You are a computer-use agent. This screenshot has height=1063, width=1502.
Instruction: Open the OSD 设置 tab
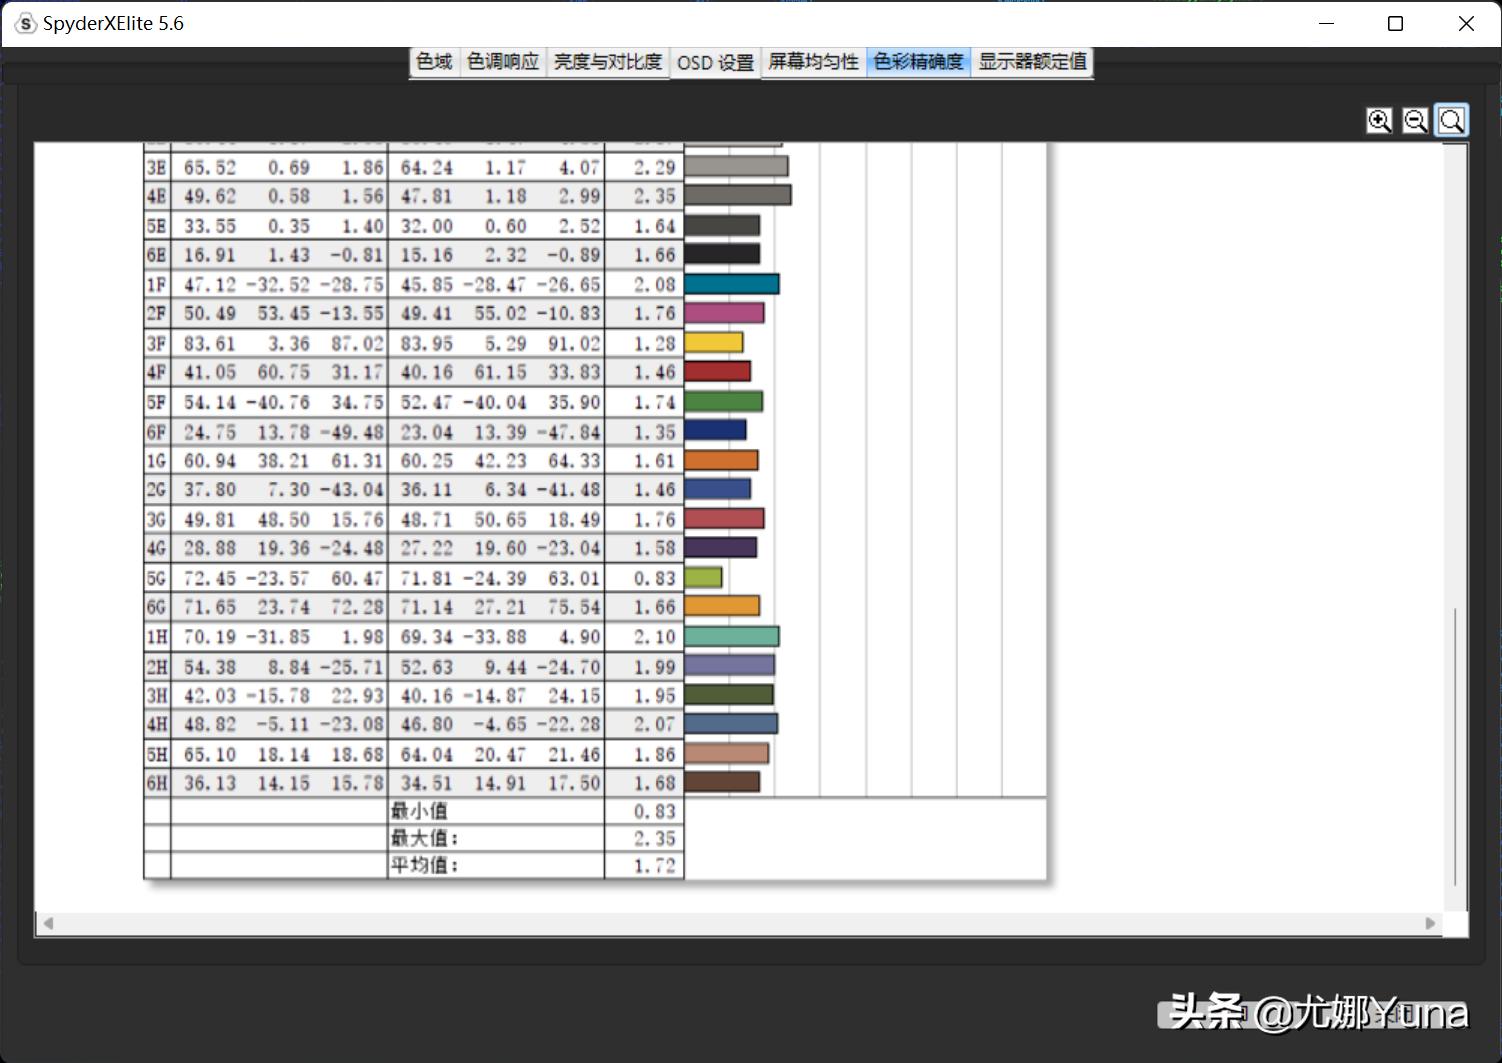click(x=714, y=62)
